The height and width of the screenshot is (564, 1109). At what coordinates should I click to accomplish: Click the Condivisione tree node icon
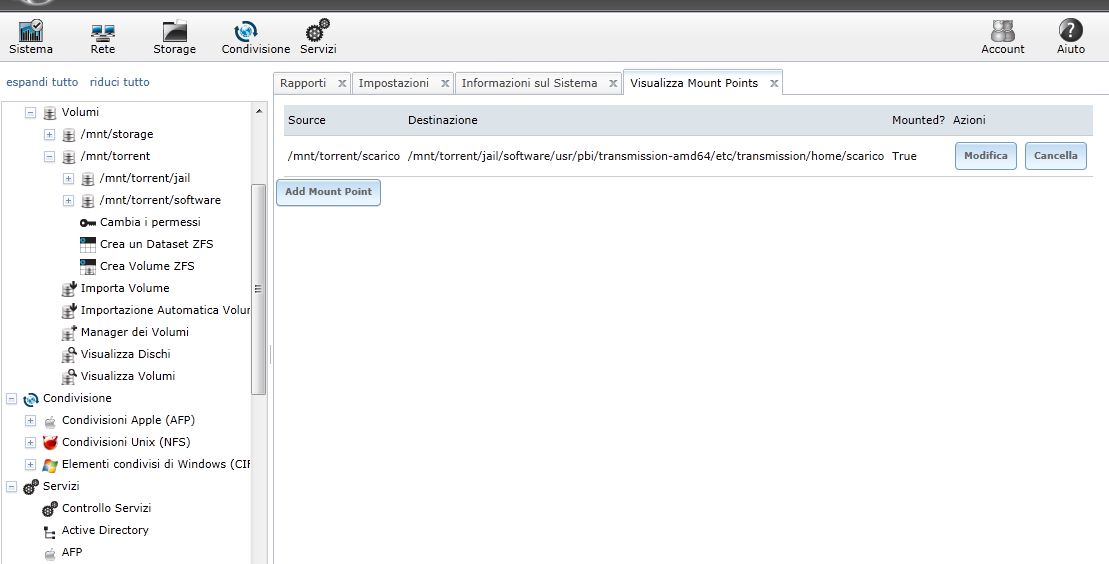30,399
